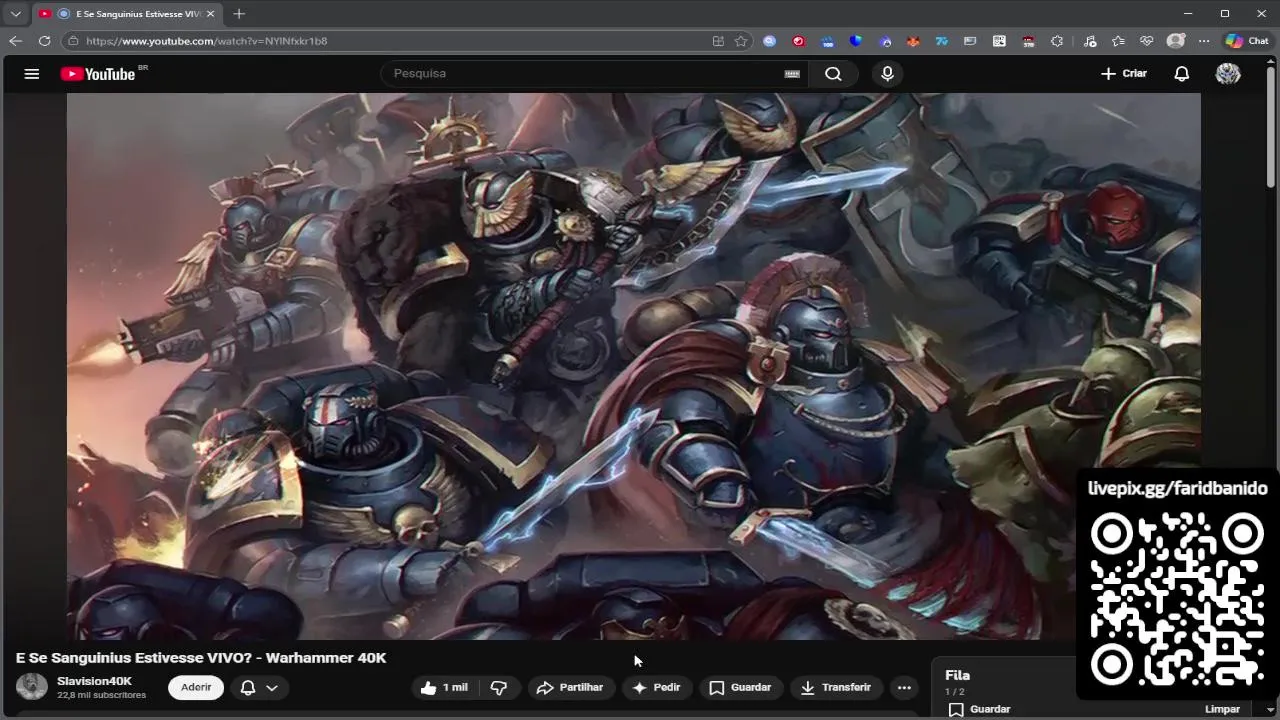
Task: Start voice search with the microphone
Action: [887, 74]
